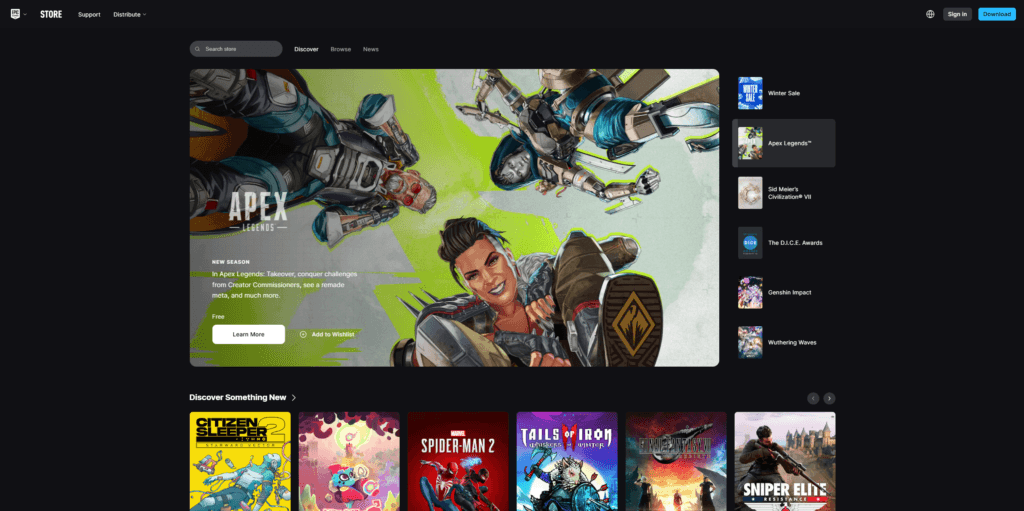Expand the Epic Games logo dropdown arrow
1024x511 pixels.
pyautogui.click(x=25, y=14)
